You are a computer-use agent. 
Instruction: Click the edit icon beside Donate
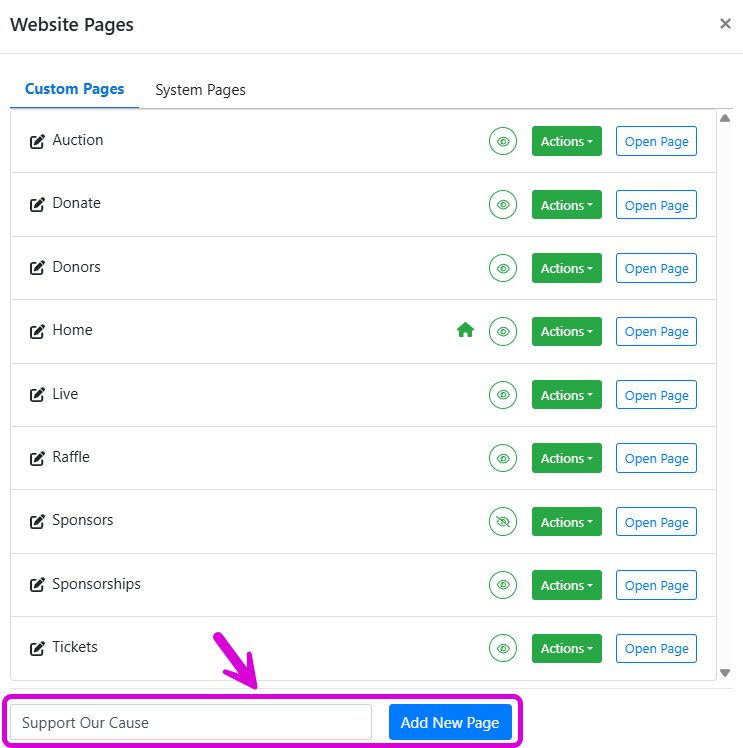[37, 204]
